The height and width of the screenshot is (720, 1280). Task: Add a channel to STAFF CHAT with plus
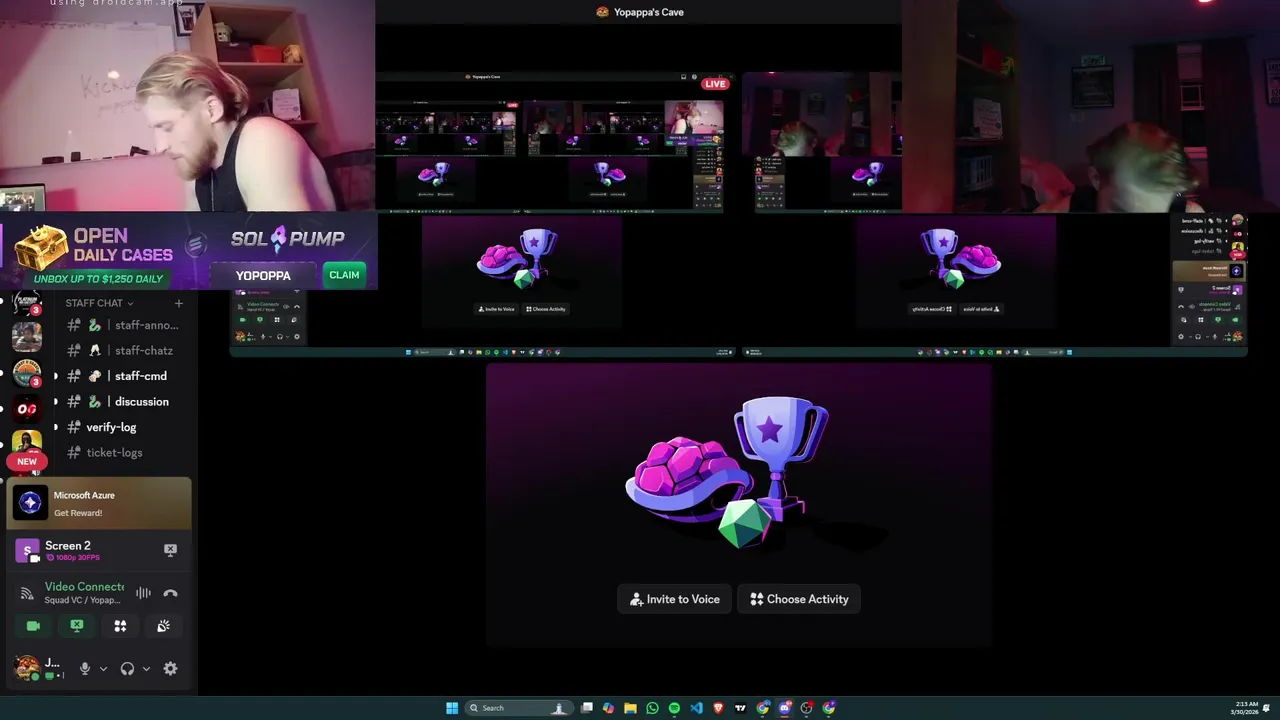(x=179, y=303)
